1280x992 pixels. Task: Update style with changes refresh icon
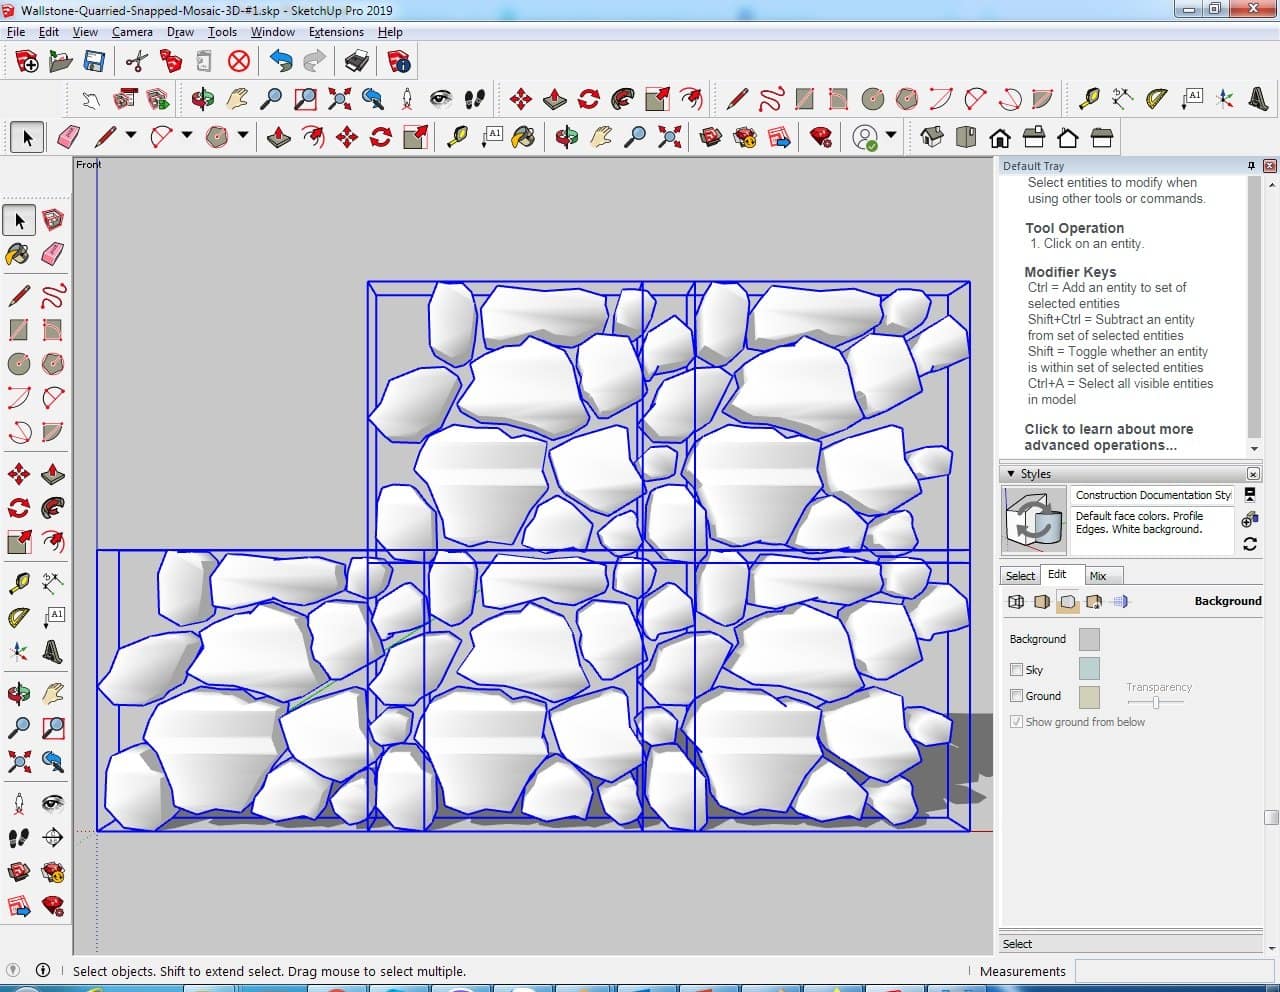coord(1249,544)
